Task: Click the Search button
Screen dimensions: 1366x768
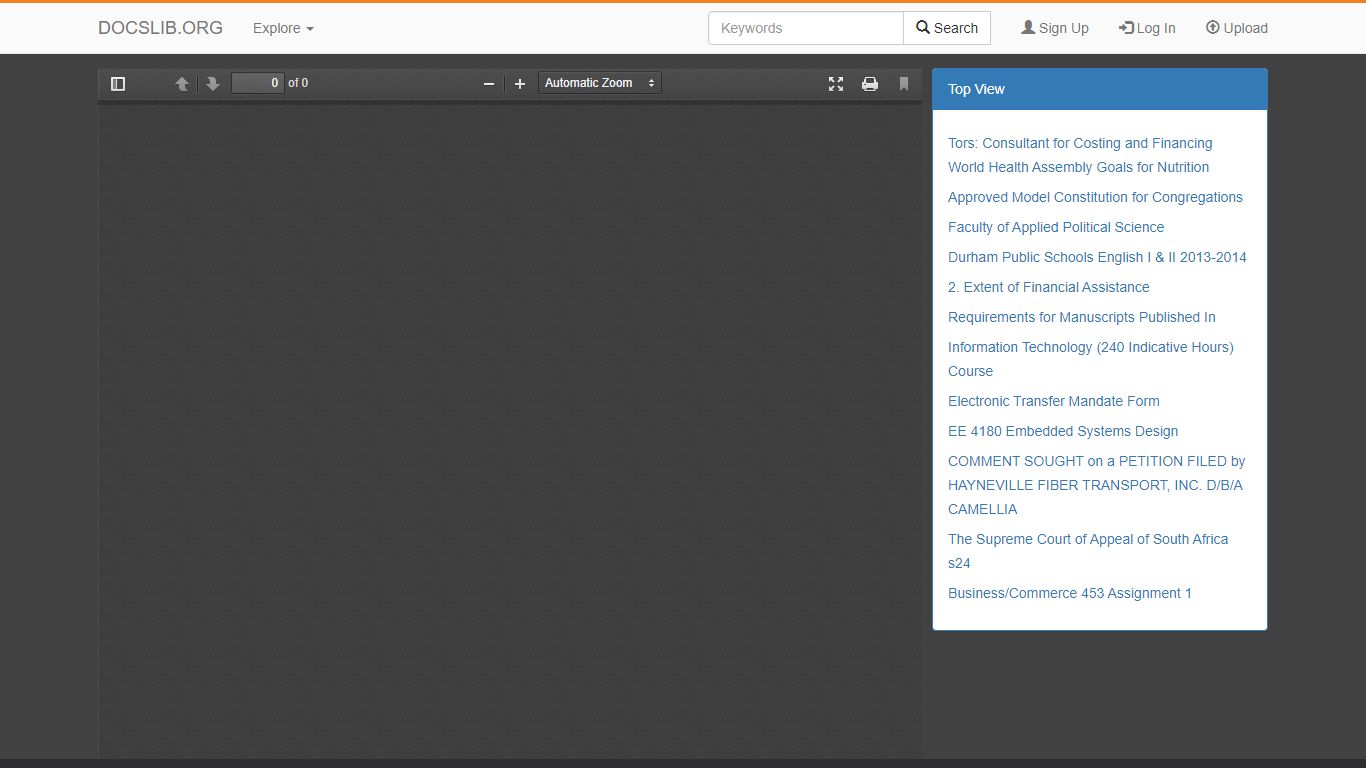Action: [x=947, y=28]
